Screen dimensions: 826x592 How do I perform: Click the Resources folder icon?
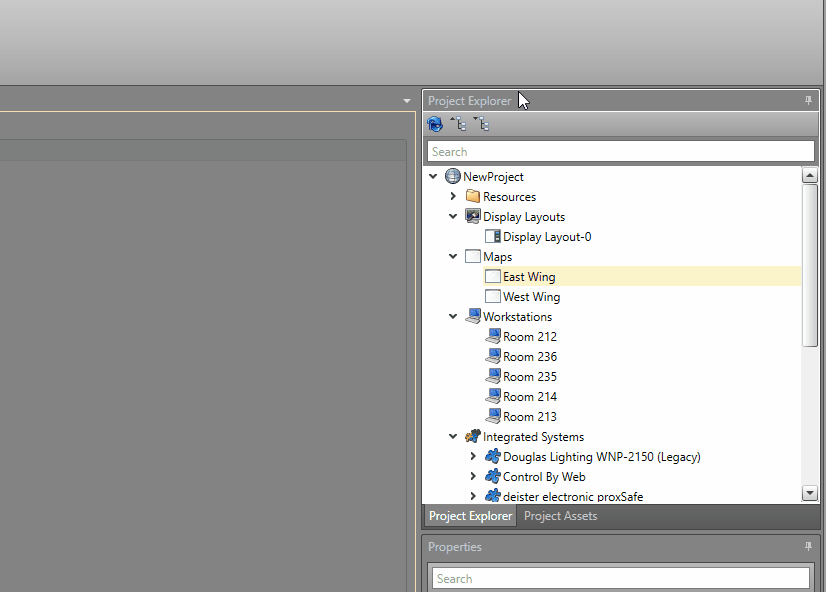473,197
